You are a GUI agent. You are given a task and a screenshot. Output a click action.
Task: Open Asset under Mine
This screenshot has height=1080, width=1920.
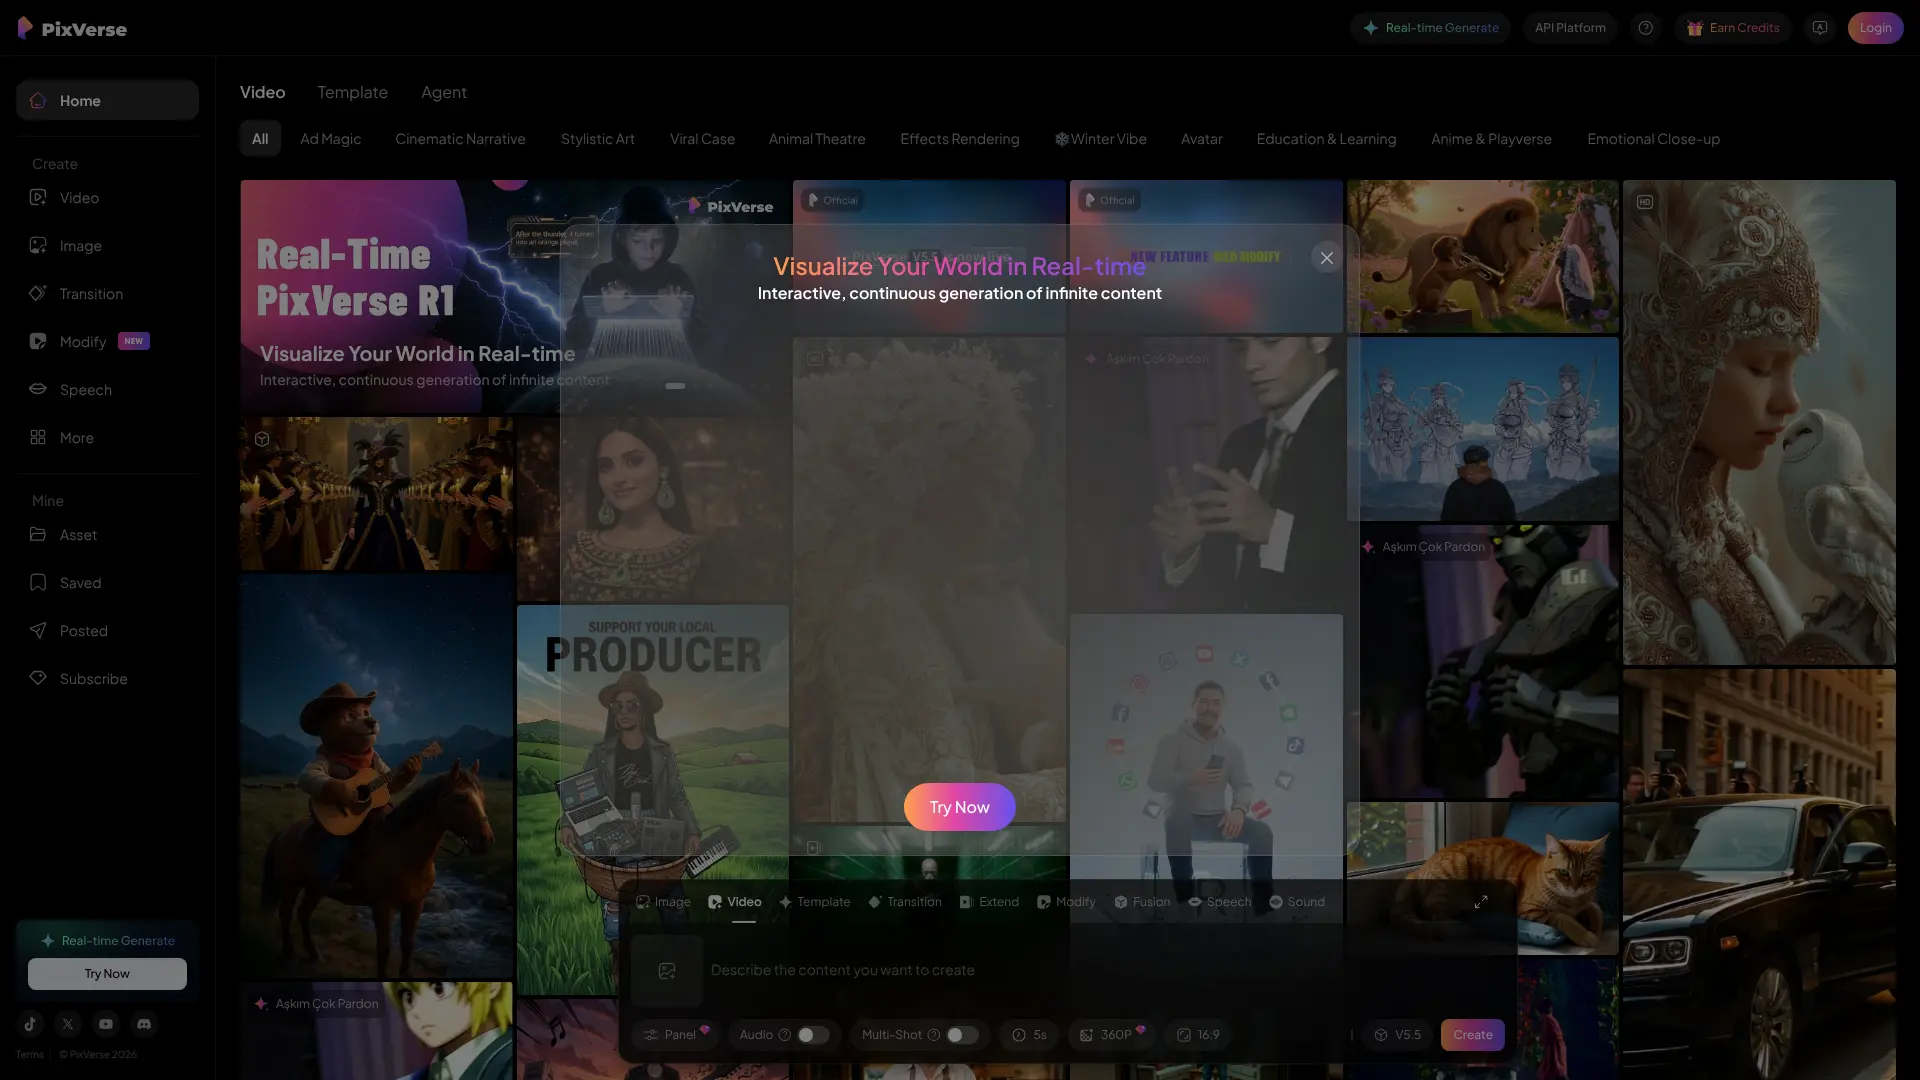pos(107,535)
